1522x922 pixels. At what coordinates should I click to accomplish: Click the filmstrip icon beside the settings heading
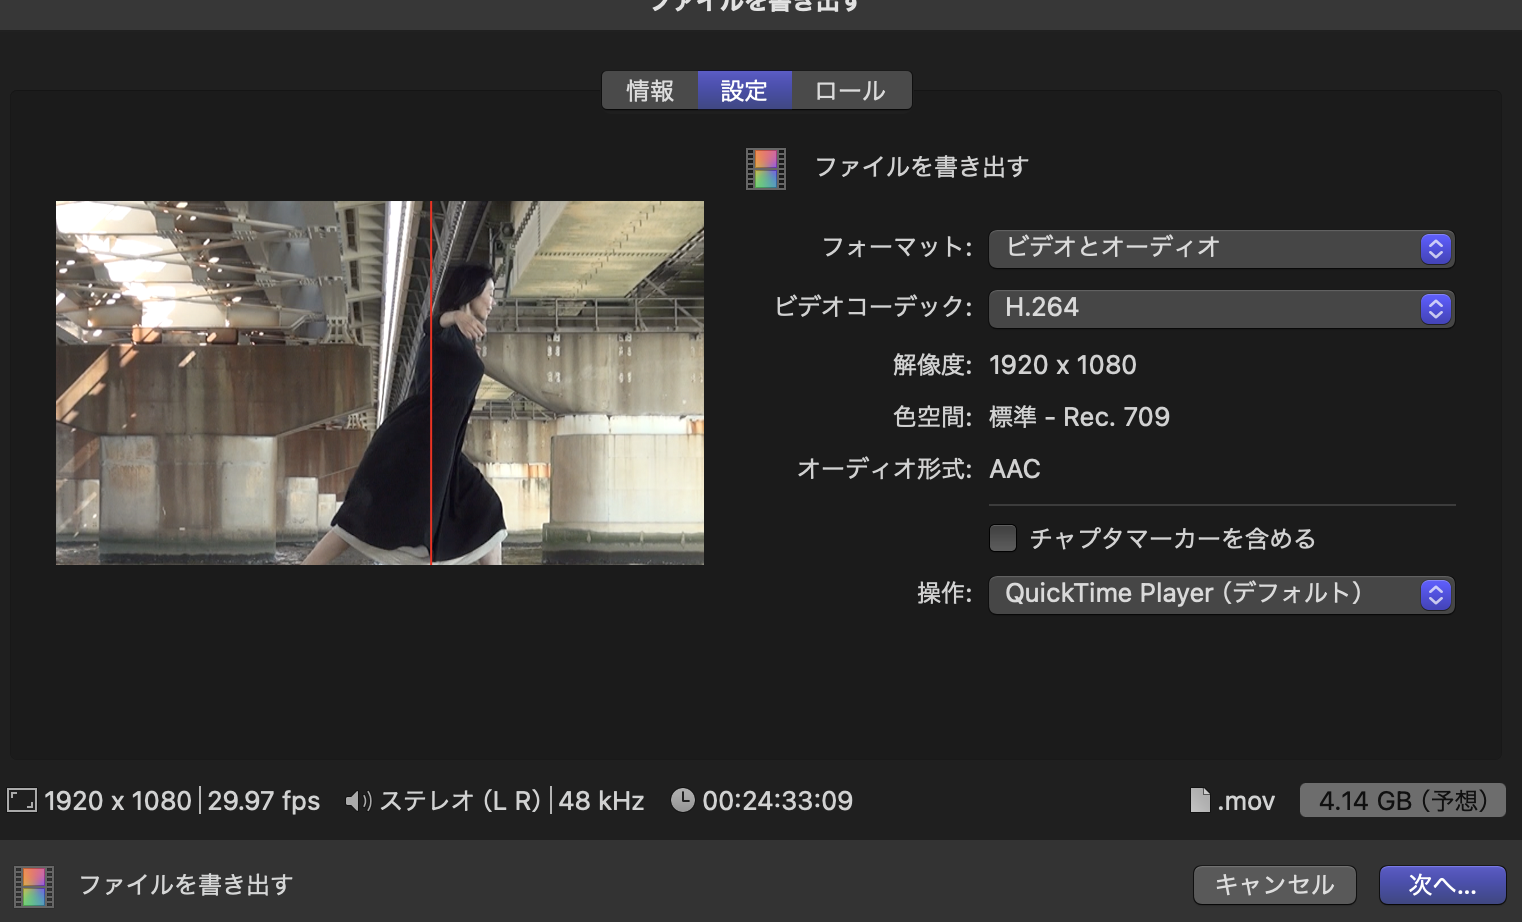[x=766, y=168]
